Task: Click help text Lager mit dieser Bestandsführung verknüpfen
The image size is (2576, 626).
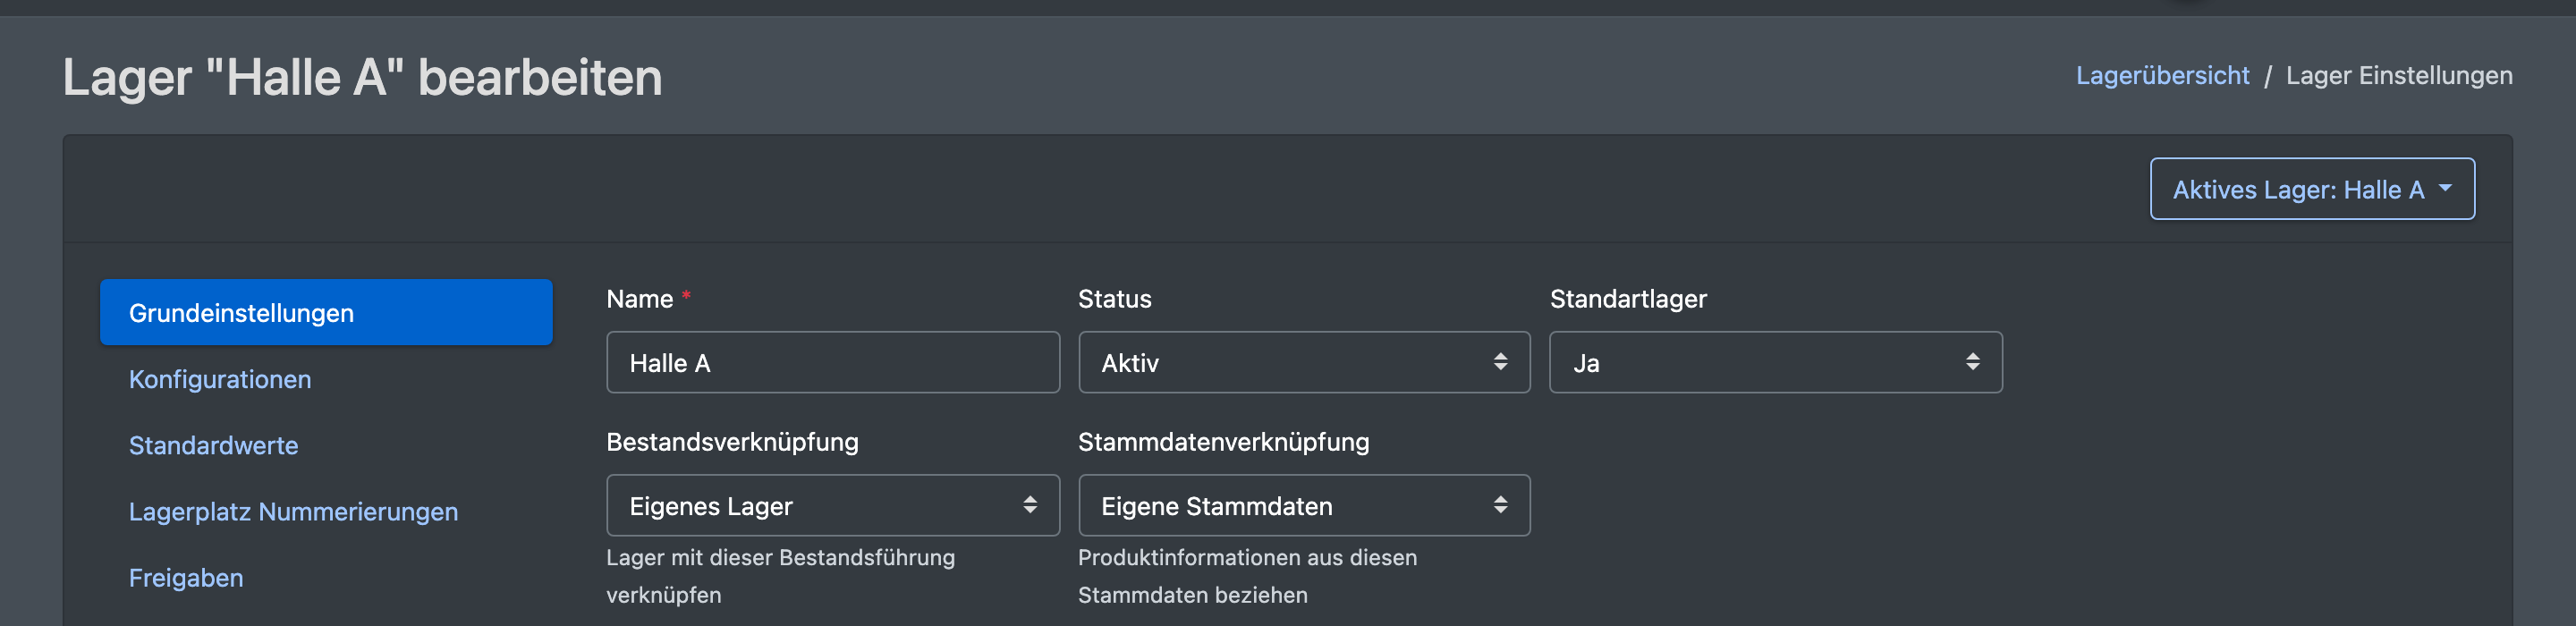Action: click(x=780, y=576)
